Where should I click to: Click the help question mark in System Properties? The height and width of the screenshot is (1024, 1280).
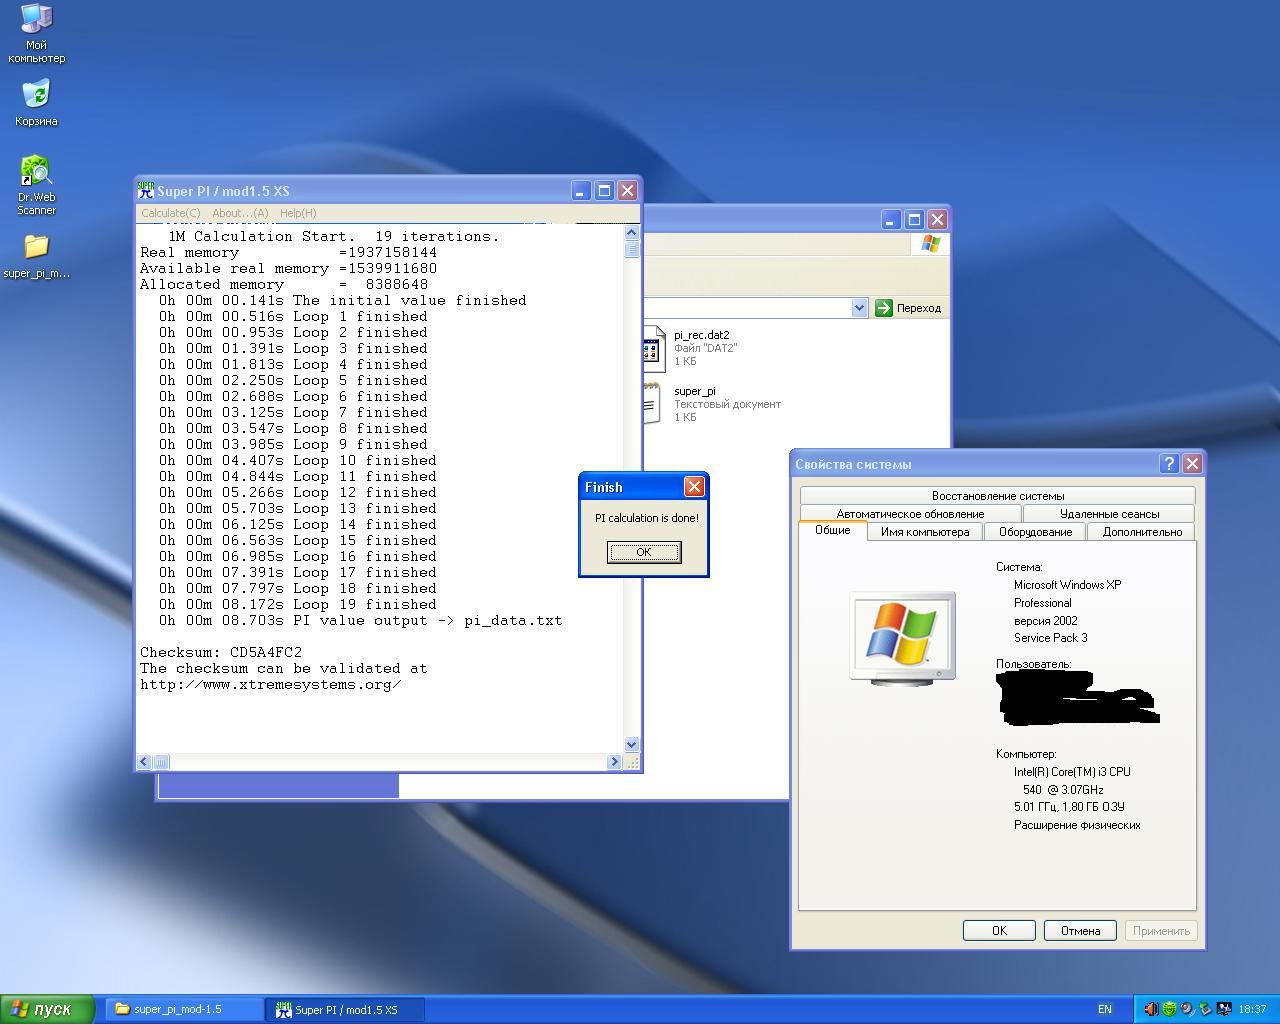(x=1169, y=464)
